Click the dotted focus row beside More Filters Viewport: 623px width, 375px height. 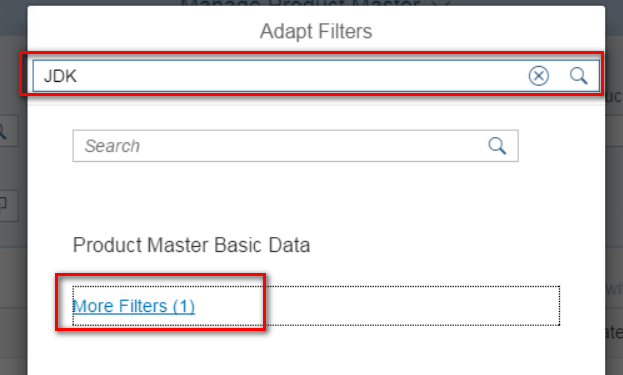pos(377,306)
